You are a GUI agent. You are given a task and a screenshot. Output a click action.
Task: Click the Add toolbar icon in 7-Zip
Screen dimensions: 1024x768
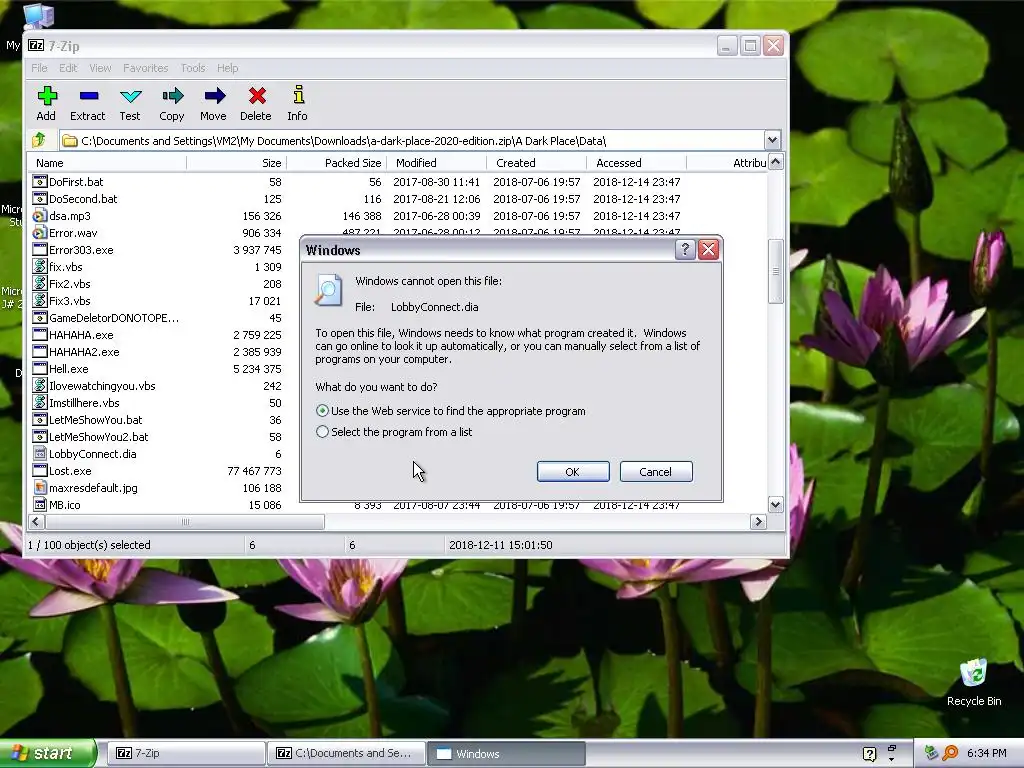point(46,97)
